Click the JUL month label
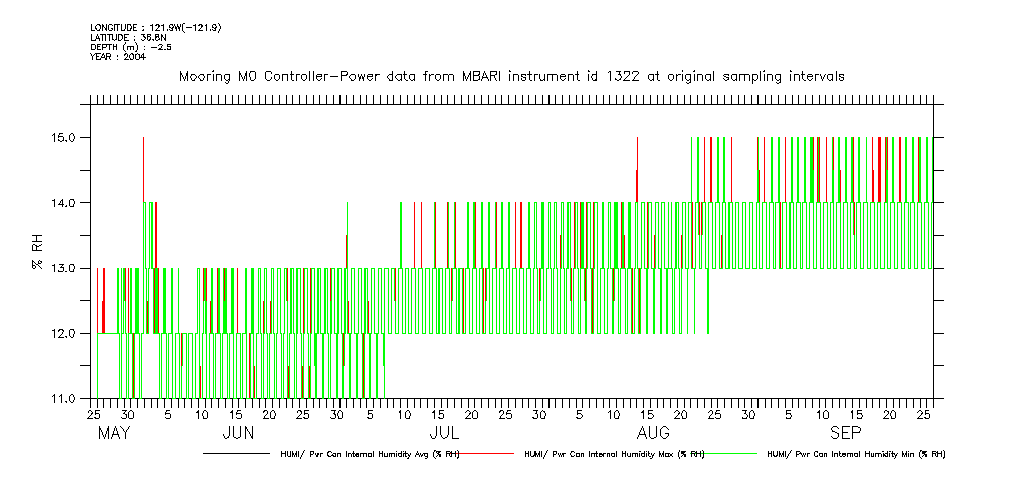Screen dimensions: 1009x504 pos(444,434)
